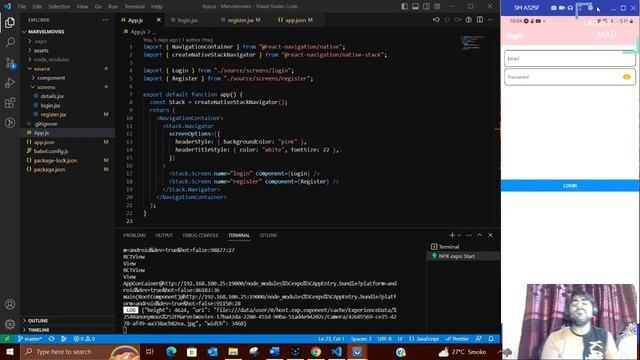
Task: Close the App.js editor tab
Action: click(158, 20)
